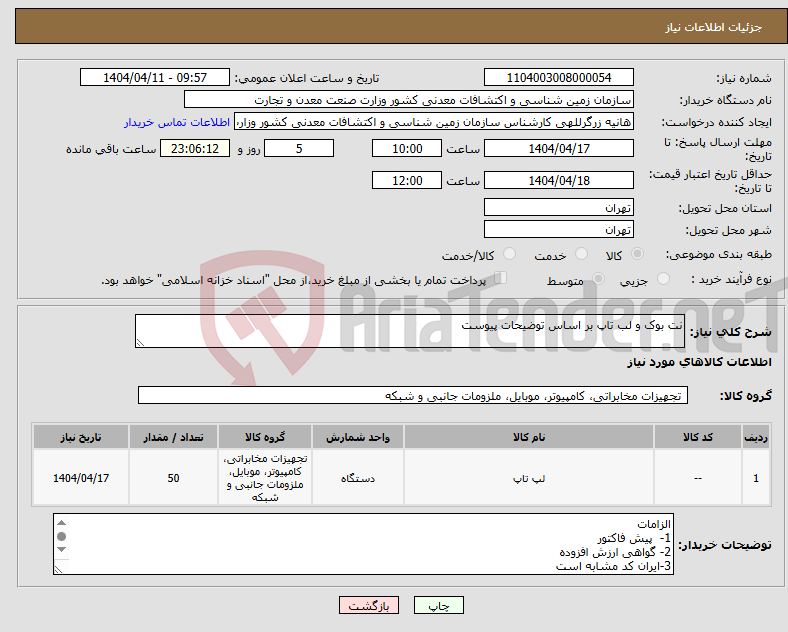
Task: Click the price validity date 1404/04/18 field
Action: (558, 180)
